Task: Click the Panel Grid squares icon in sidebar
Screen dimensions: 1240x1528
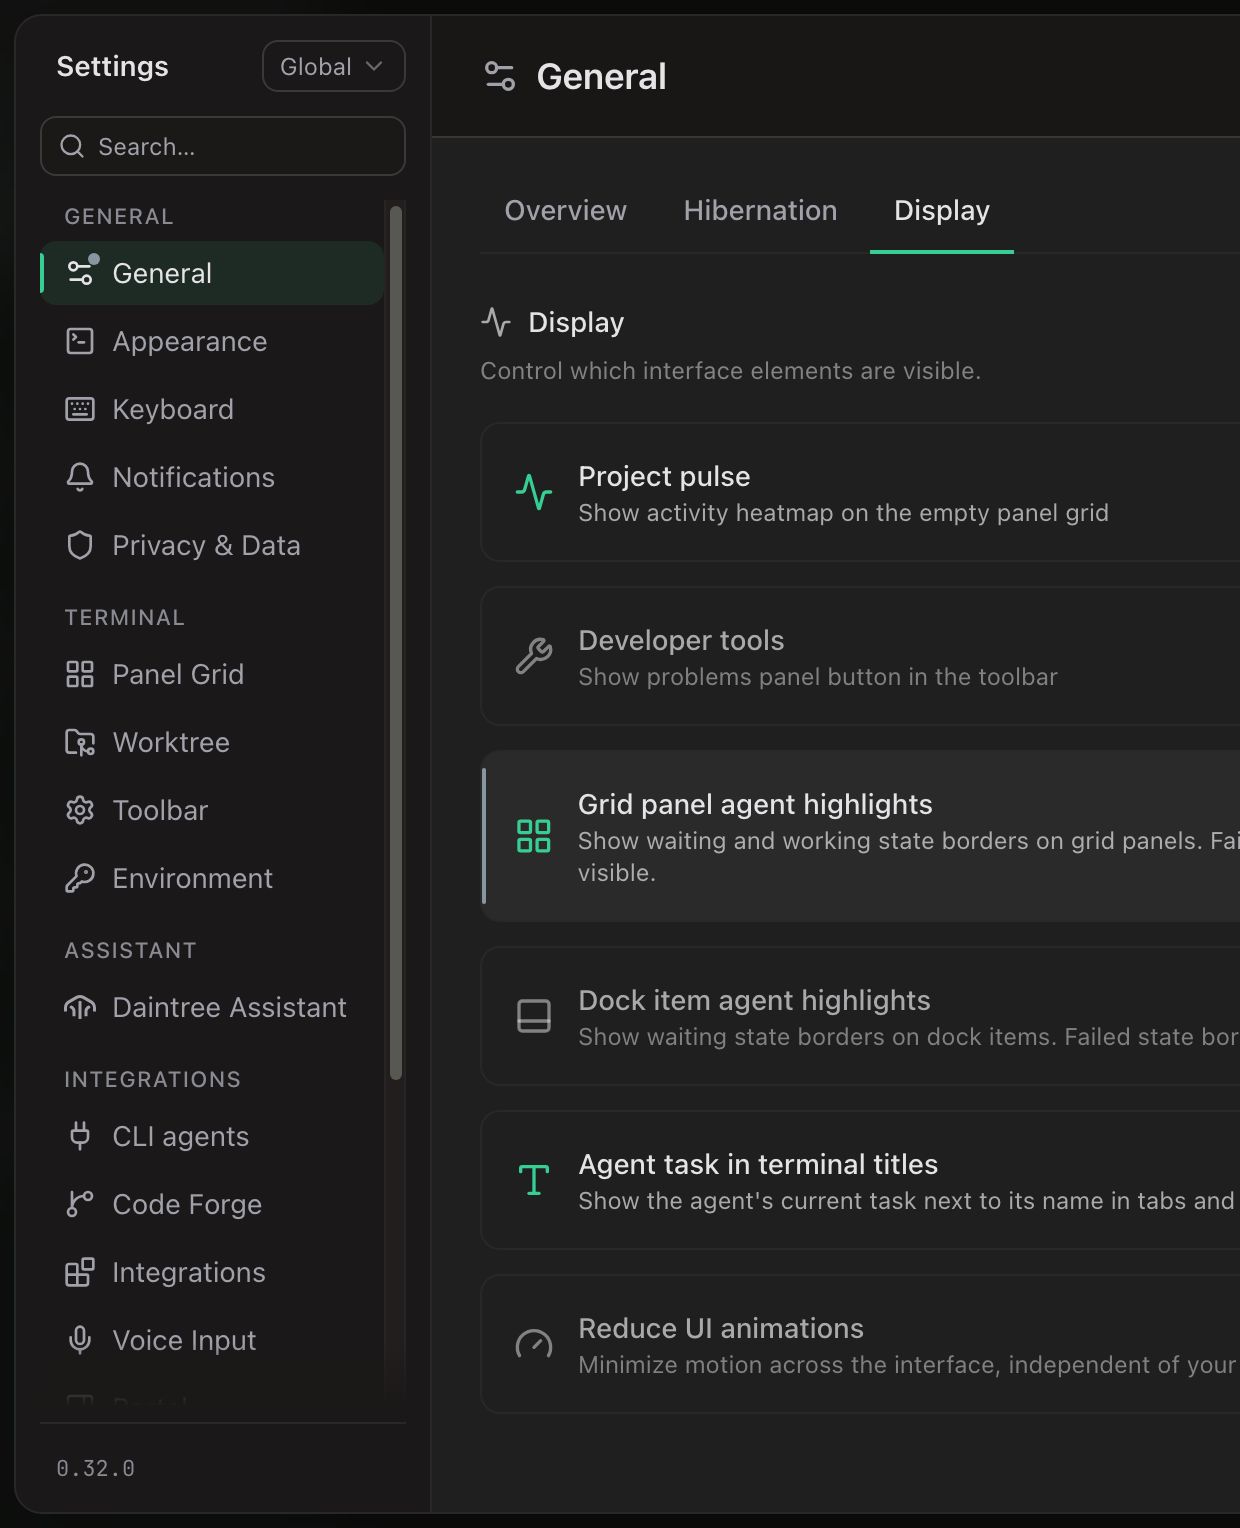Action: (80, 674)
